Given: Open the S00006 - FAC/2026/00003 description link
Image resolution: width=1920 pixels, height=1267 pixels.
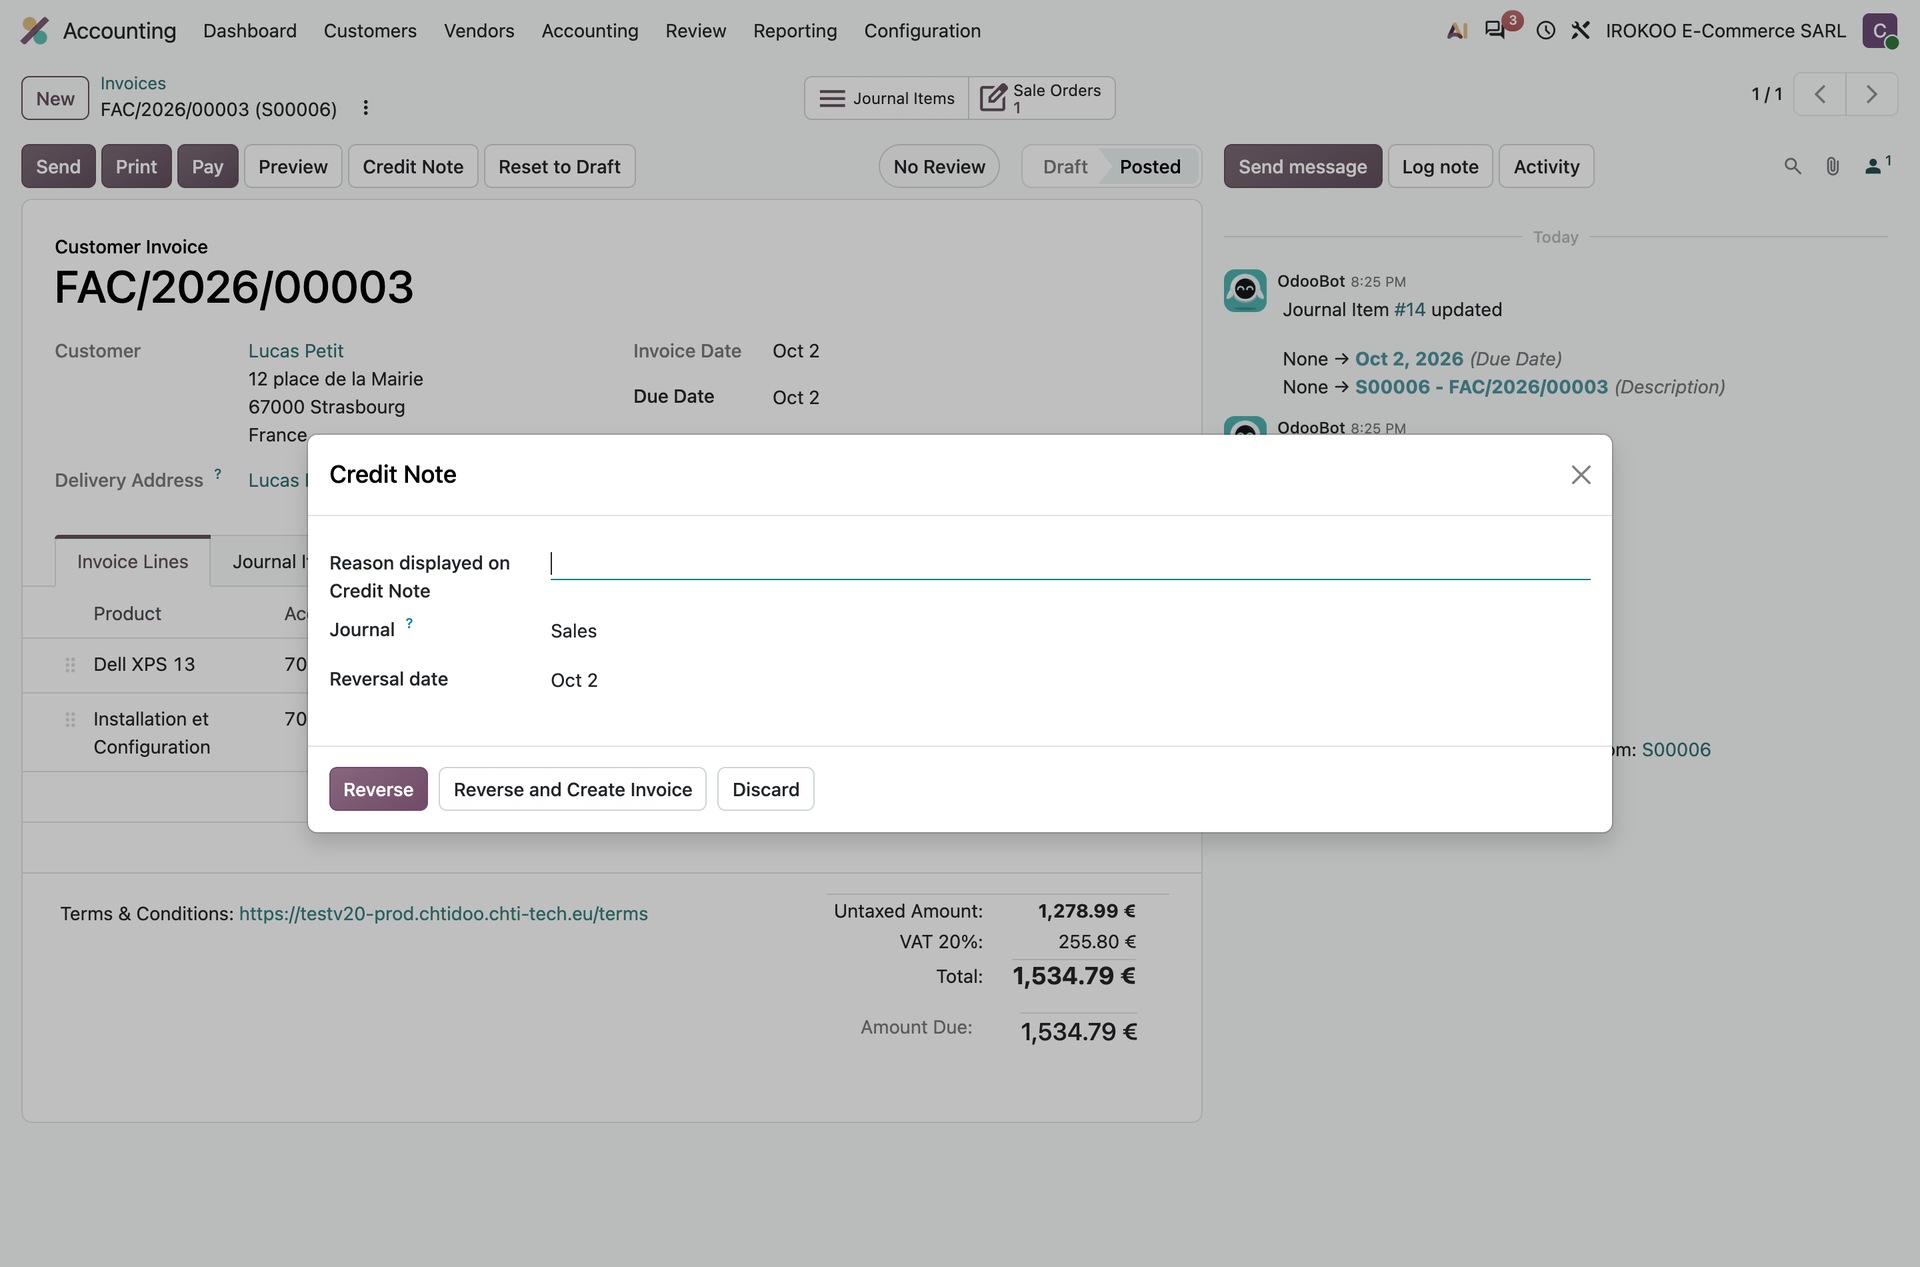Looking at the screenshot, I should pos(1481,386).
